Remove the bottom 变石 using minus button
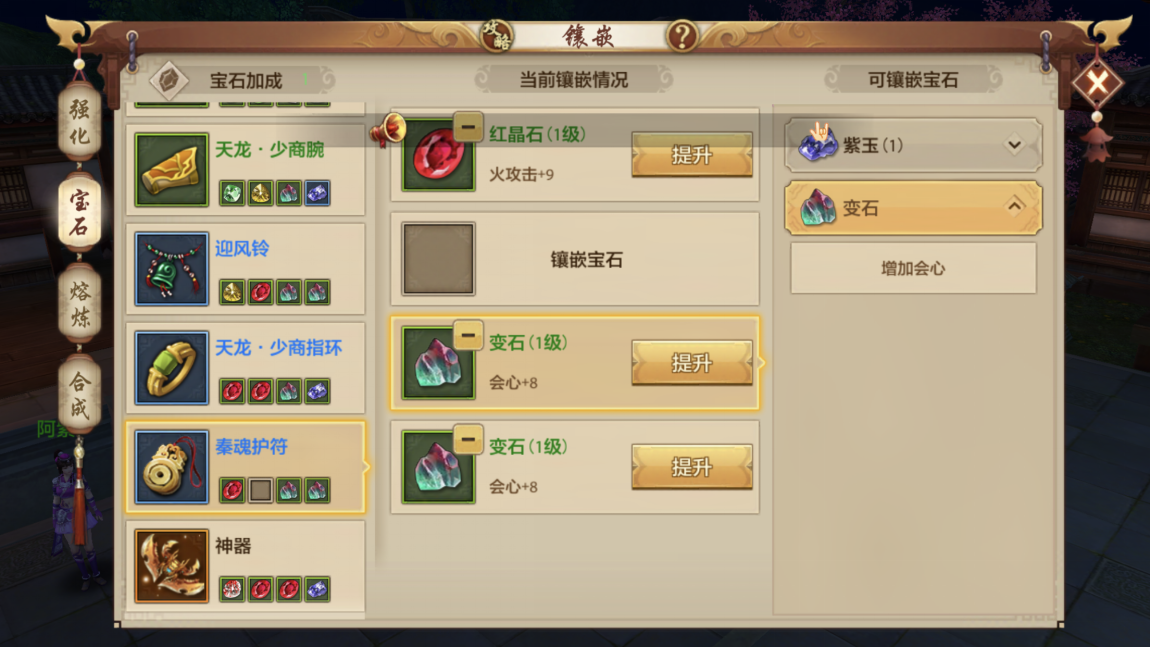 468,439
